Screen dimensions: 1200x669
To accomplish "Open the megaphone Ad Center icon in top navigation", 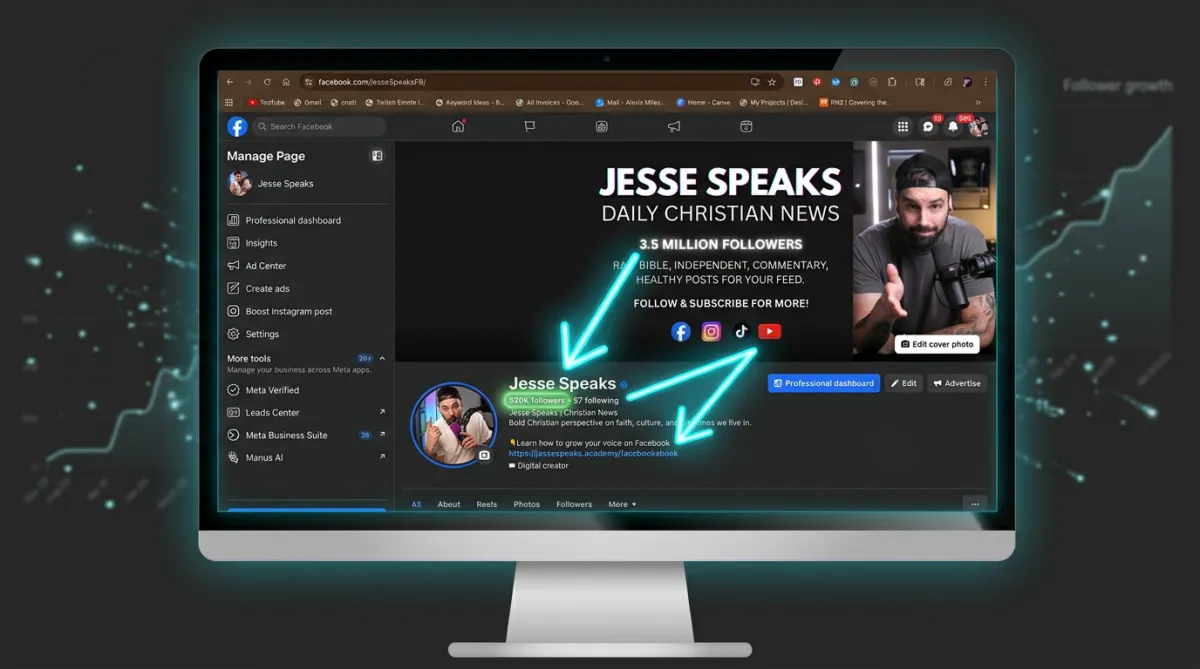I will coord(674,126).
